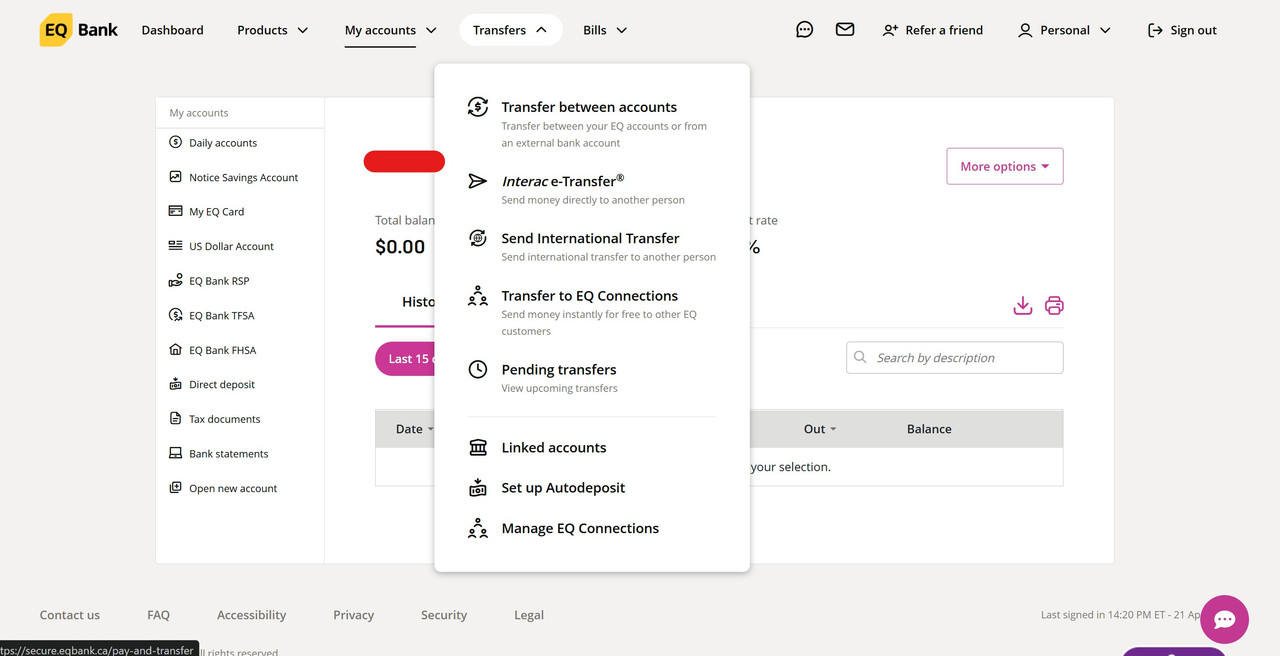Sort by the Out column arrow
Viewport: 1280px width, 656px height.
tap(833, 429)
